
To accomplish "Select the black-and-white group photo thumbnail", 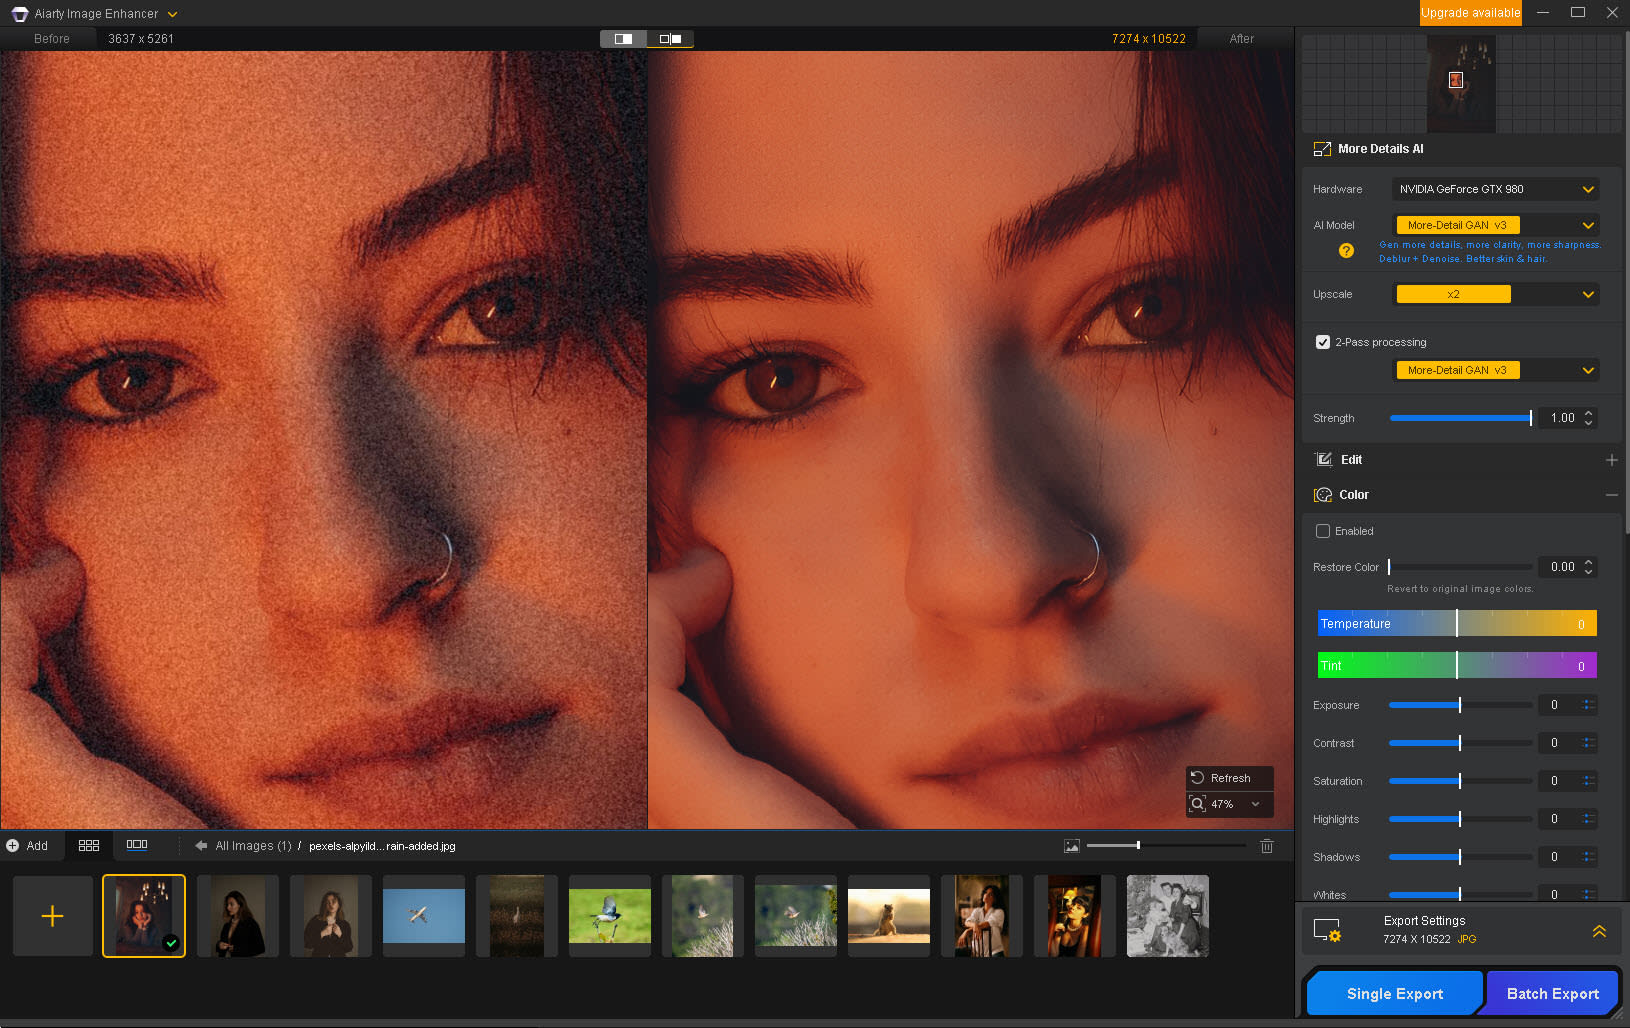I will pyautogui.click(x=1168, y=916).
